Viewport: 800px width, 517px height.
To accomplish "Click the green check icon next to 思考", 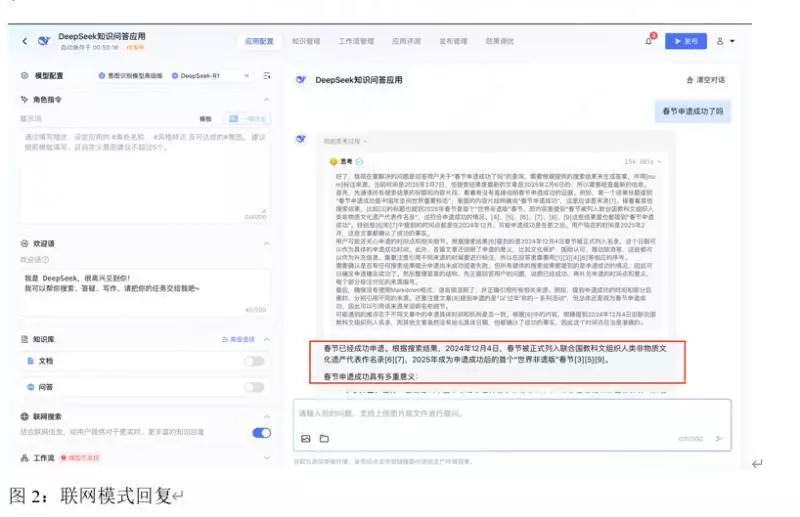I will click(359, 161).
